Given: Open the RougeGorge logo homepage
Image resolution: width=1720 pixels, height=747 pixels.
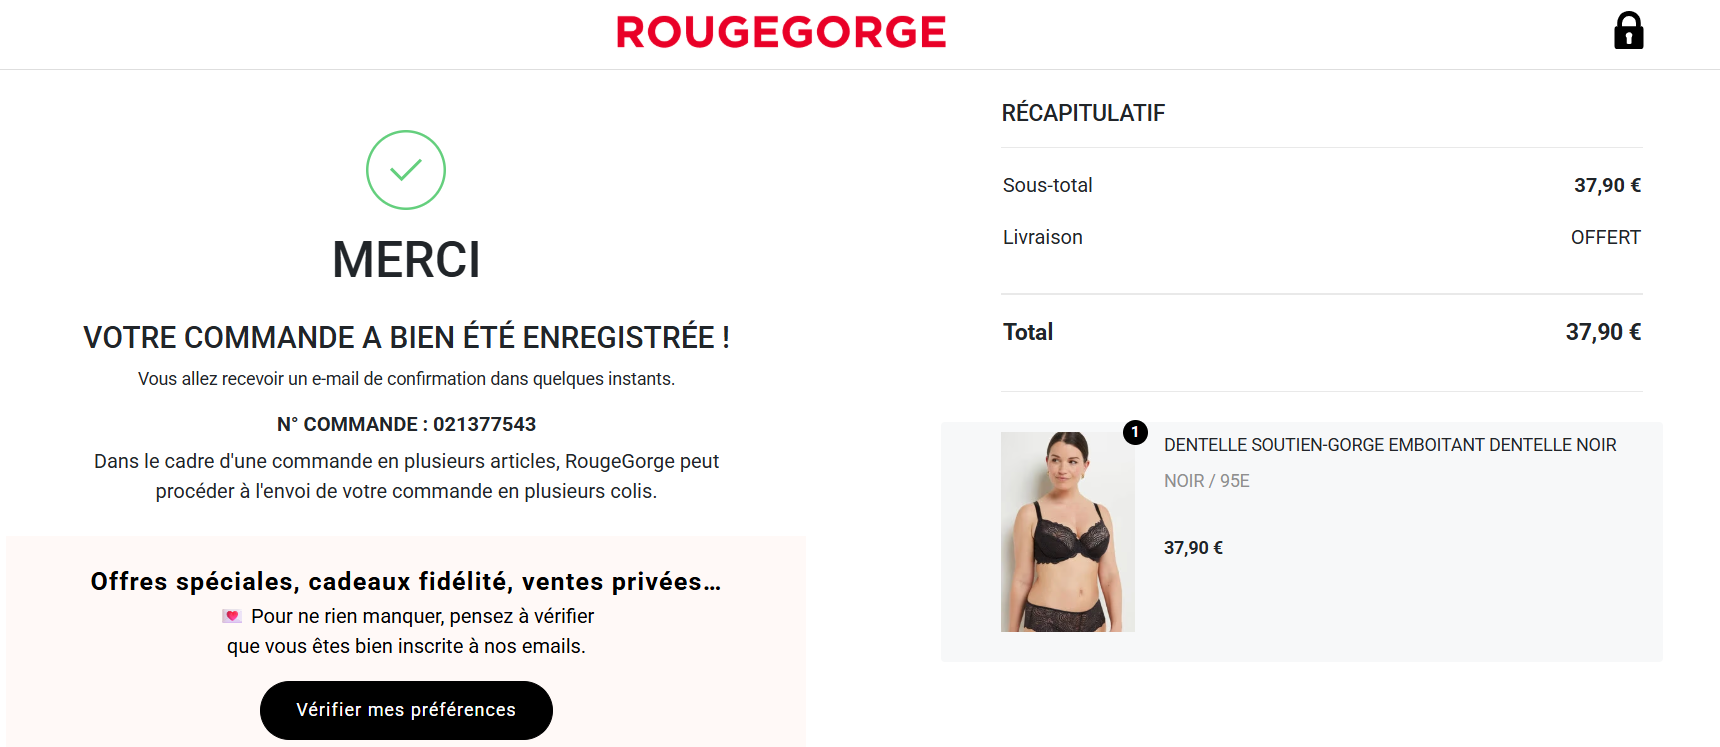Looking at the screenshot, I should pyautogui.click(x=781, y=32).
